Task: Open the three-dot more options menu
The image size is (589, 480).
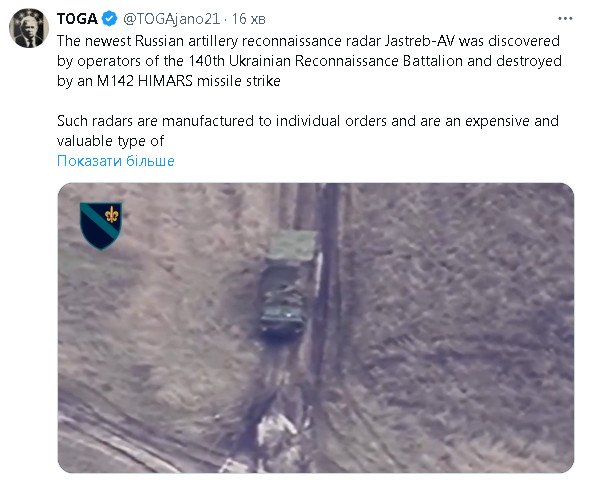Action: point(565,18)
